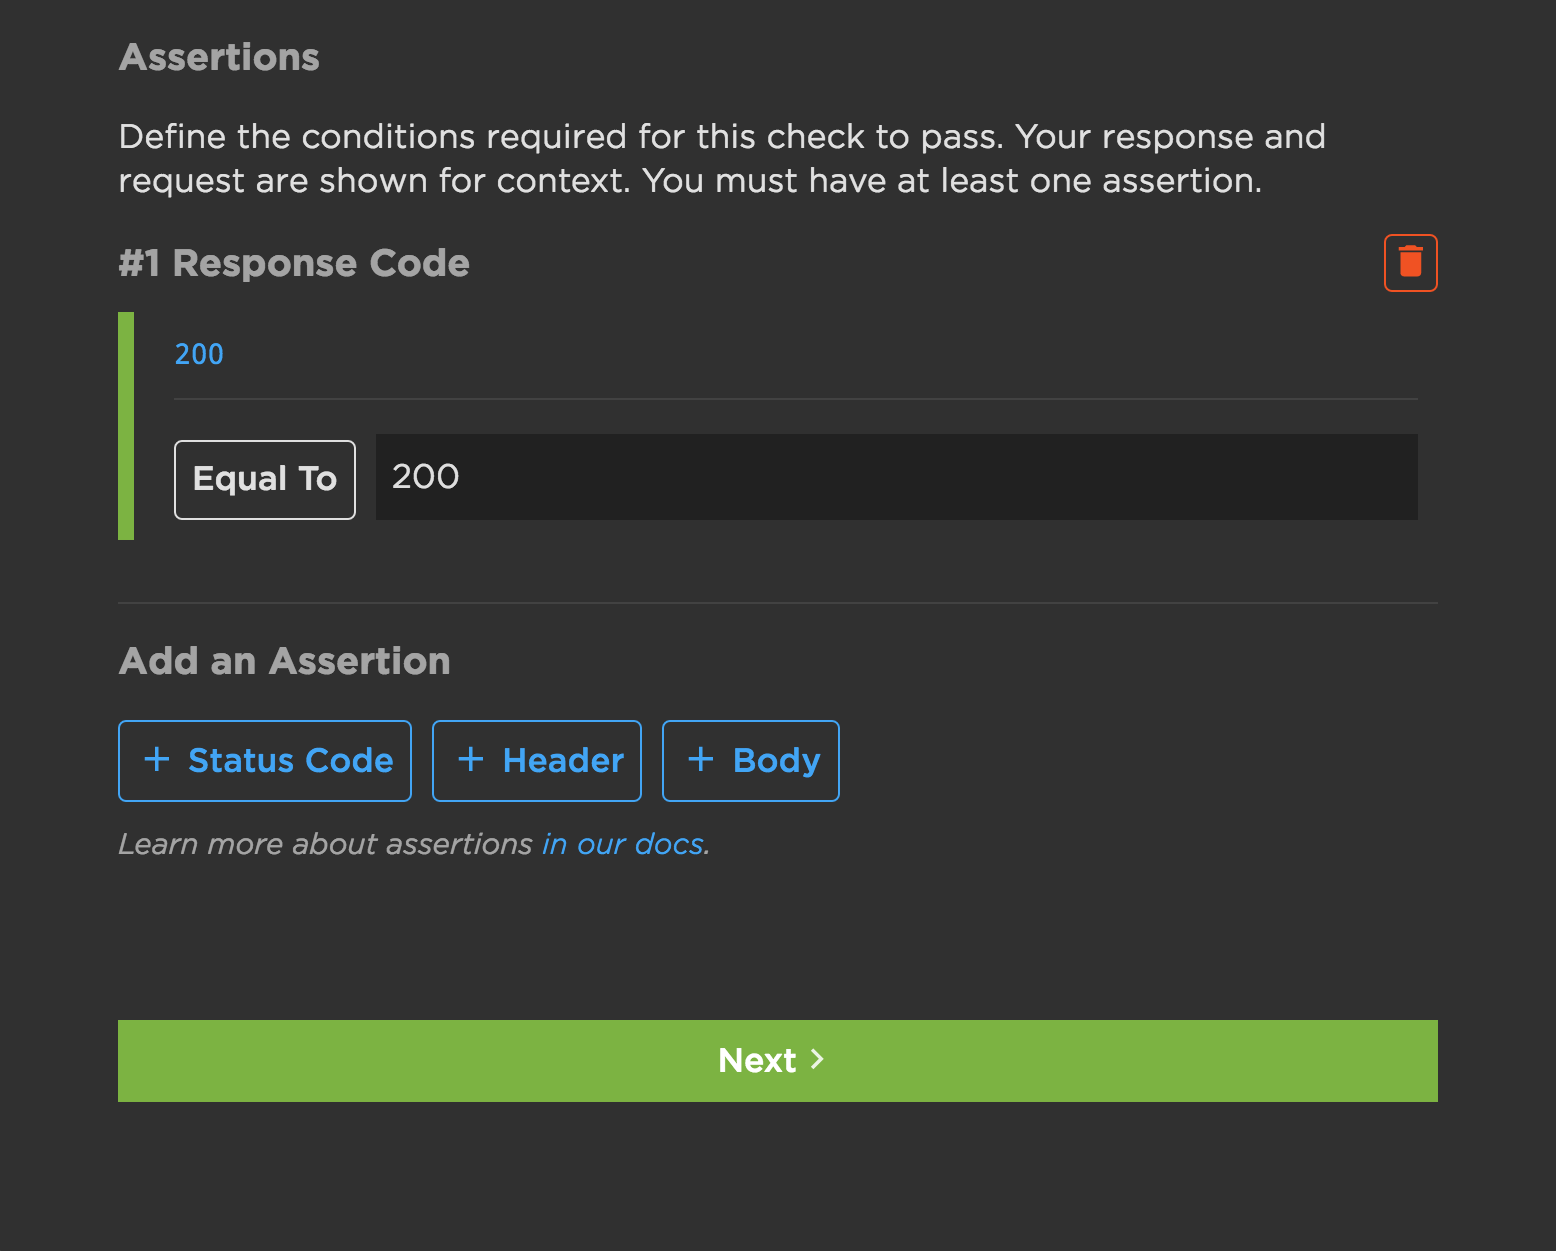Delete the #1 Response Code assertion
The height and width of the screenshot is (1251, 1556).
point(1410,263)
